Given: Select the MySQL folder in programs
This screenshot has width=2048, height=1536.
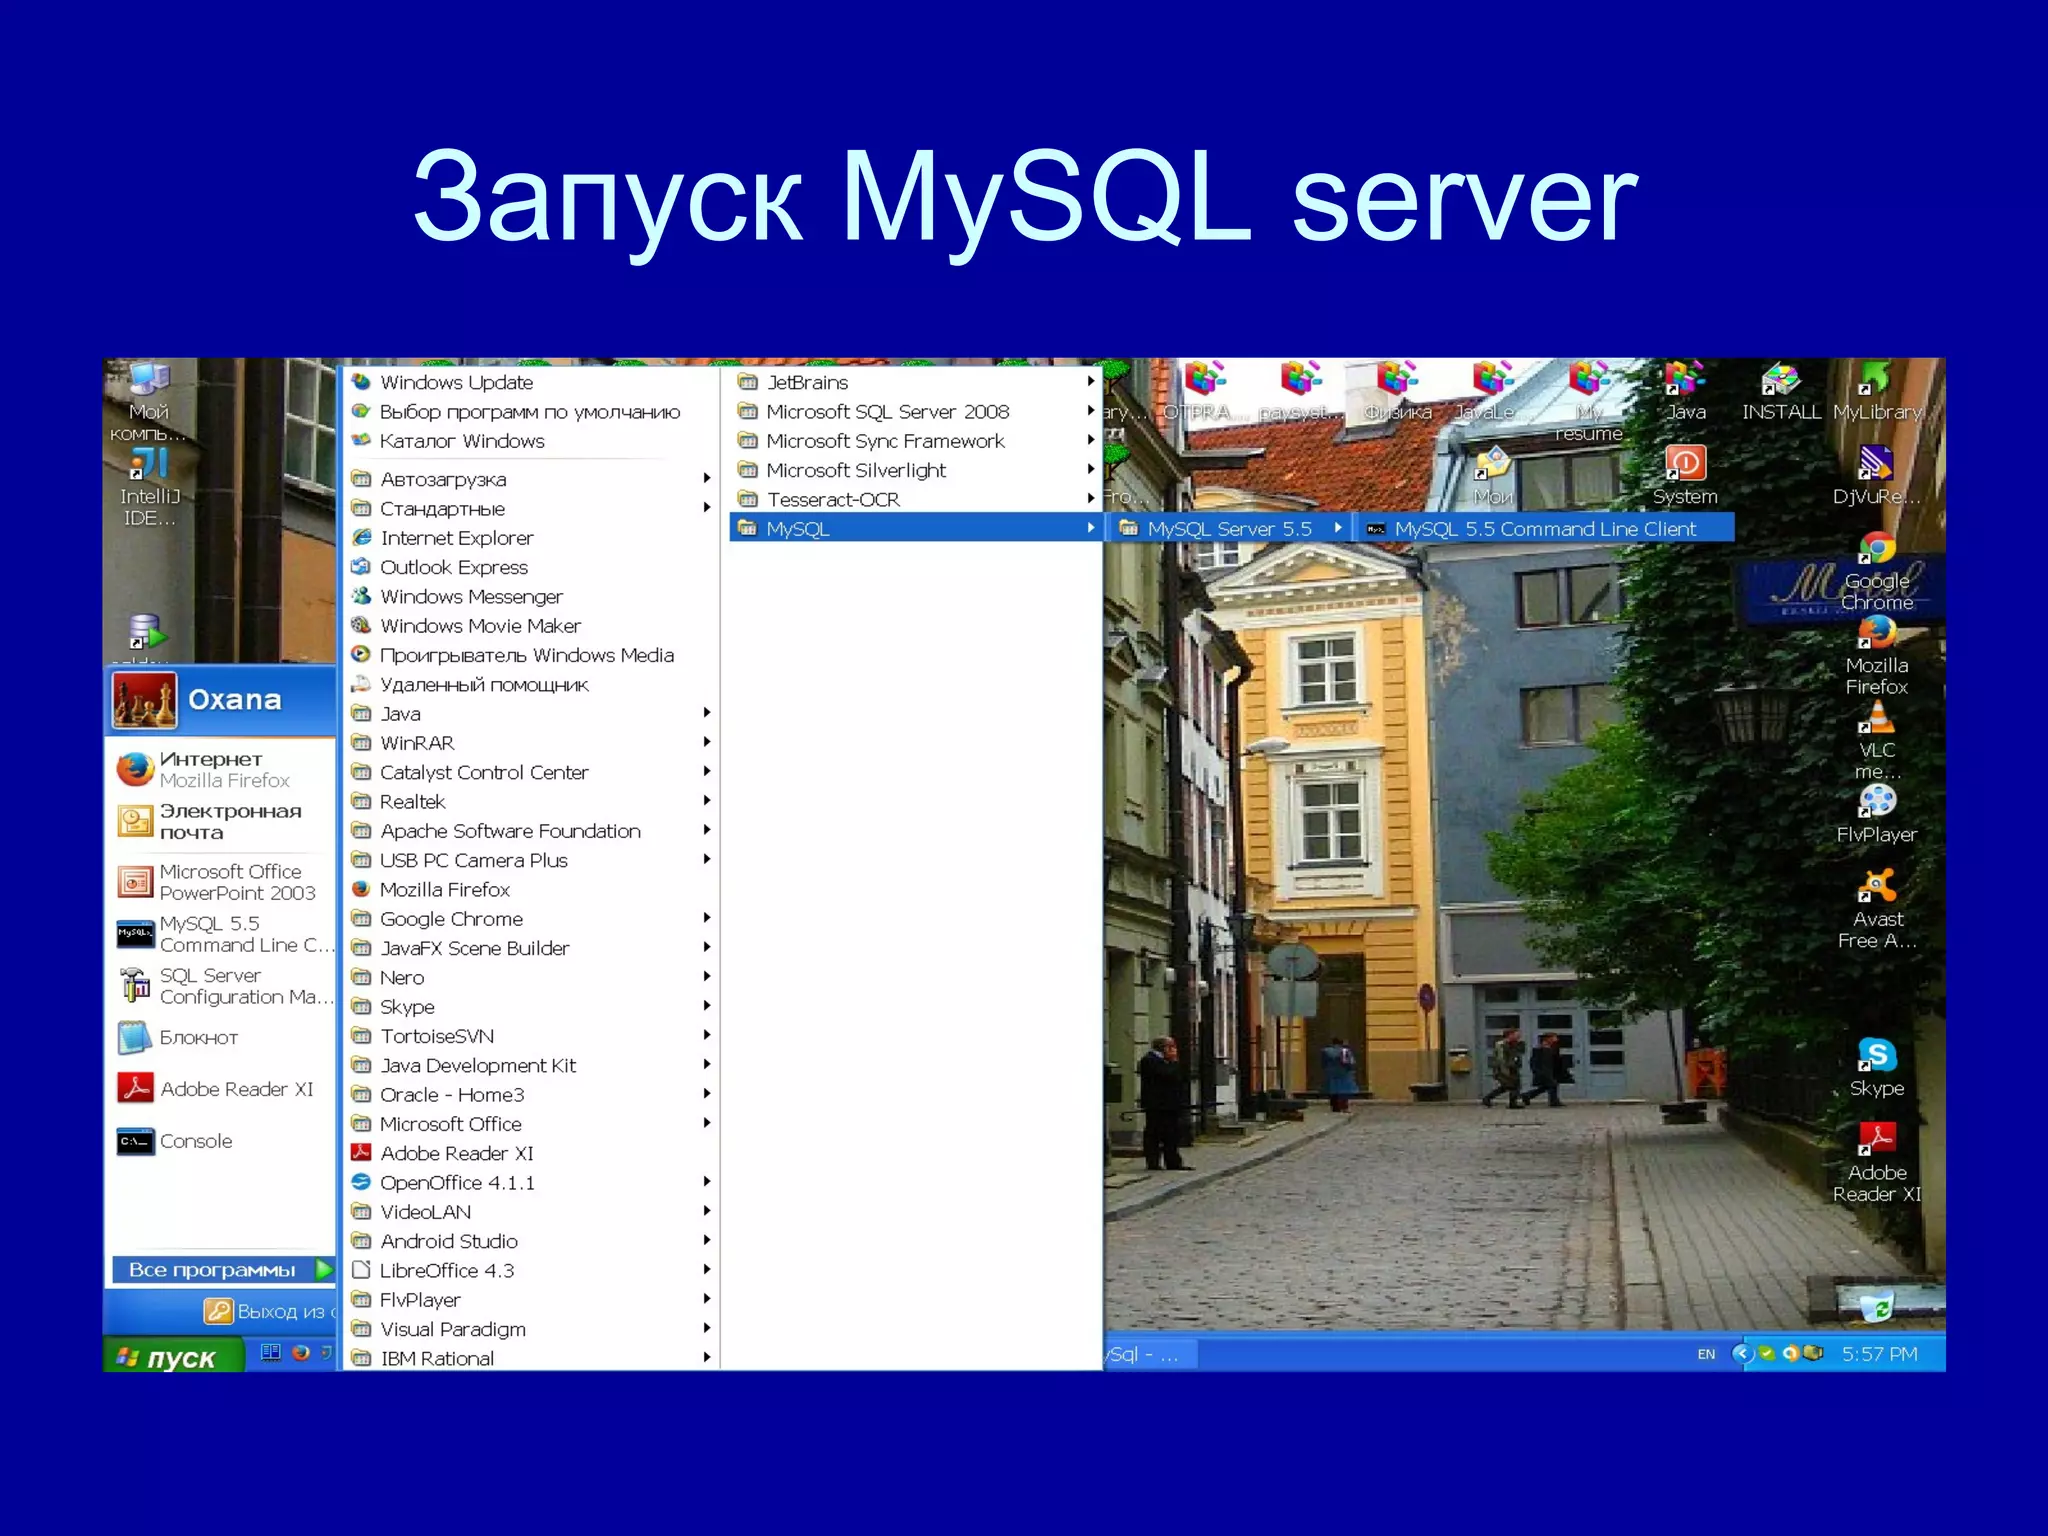Looking at the screenshot, I should pyautogui.click(x=915, y=528).
